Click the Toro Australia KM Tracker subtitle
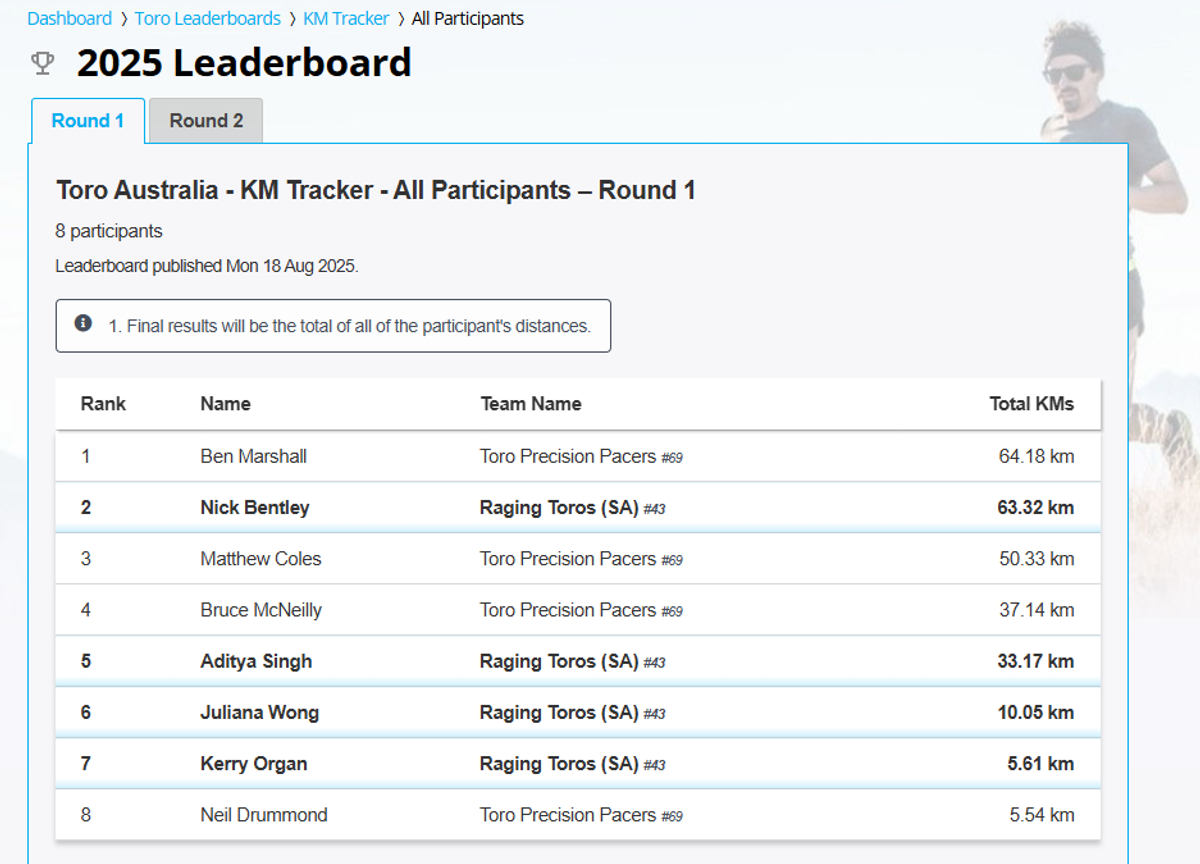This screenshot has height=864, width=1200. pos(376,190)
